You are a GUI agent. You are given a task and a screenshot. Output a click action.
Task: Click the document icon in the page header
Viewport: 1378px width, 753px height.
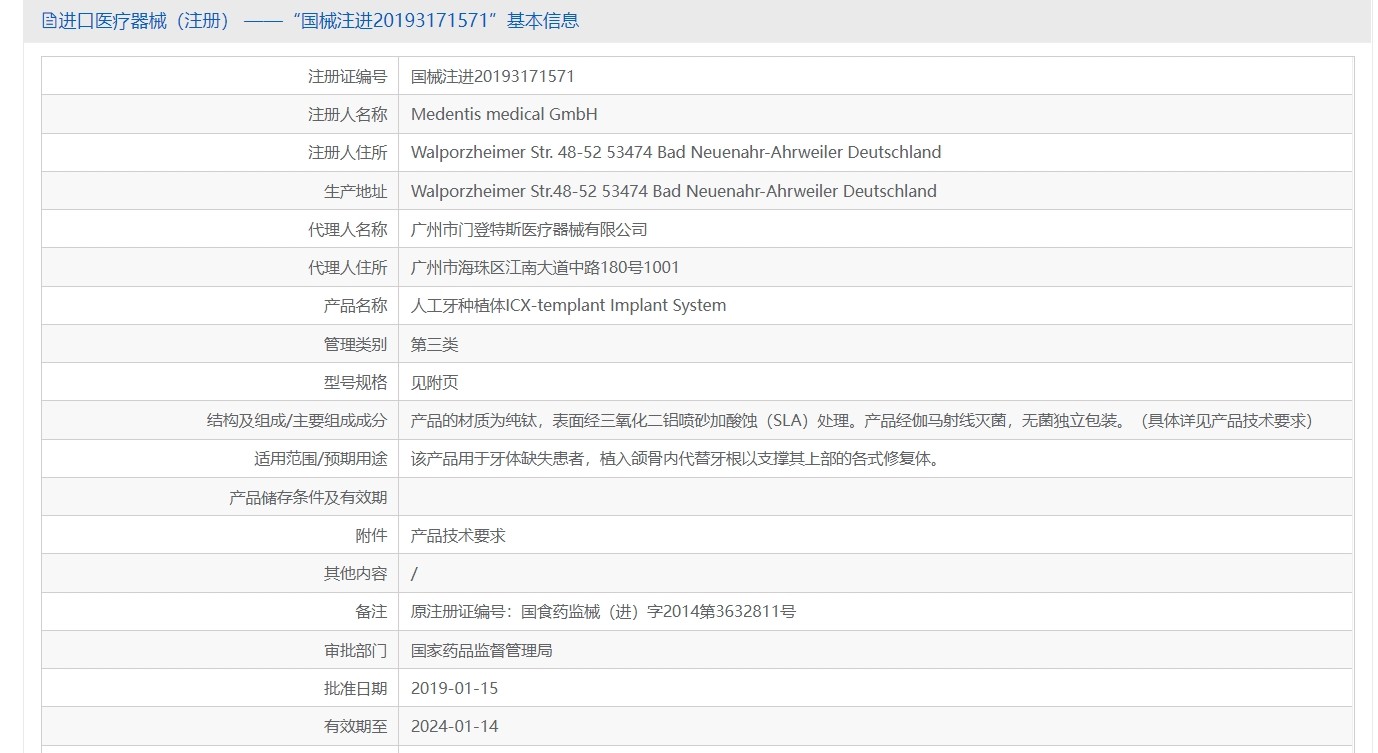(49, 21)
